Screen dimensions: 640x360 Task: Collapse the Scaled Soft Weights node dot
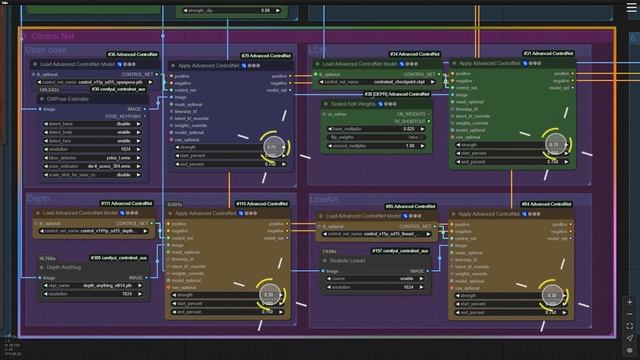tap(326, 104)
